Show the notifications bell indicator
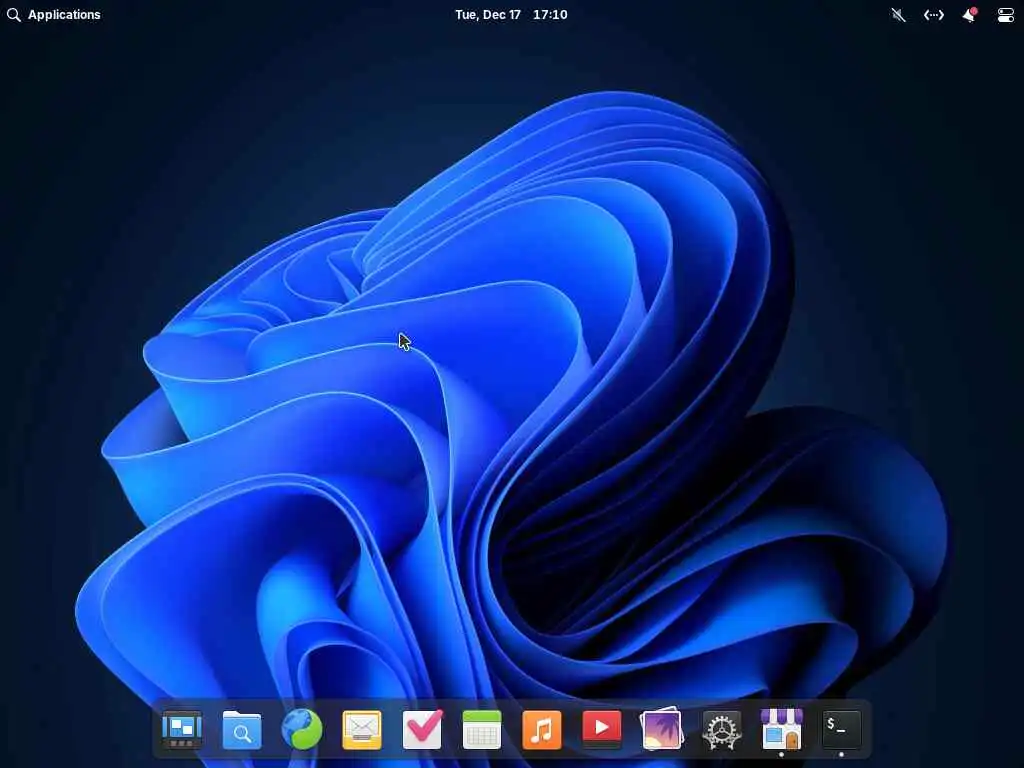 coord(970,14)
